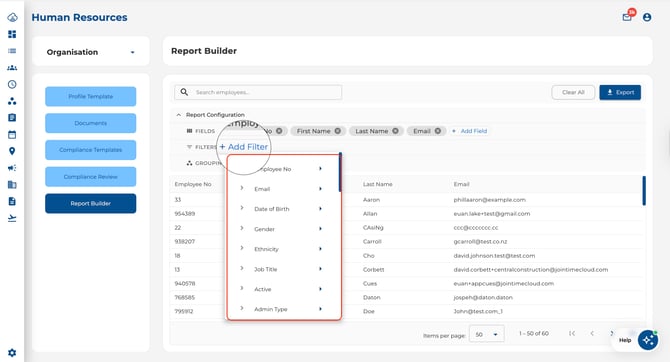Click the sparkle AI assistant button

(x=648, y=340)
